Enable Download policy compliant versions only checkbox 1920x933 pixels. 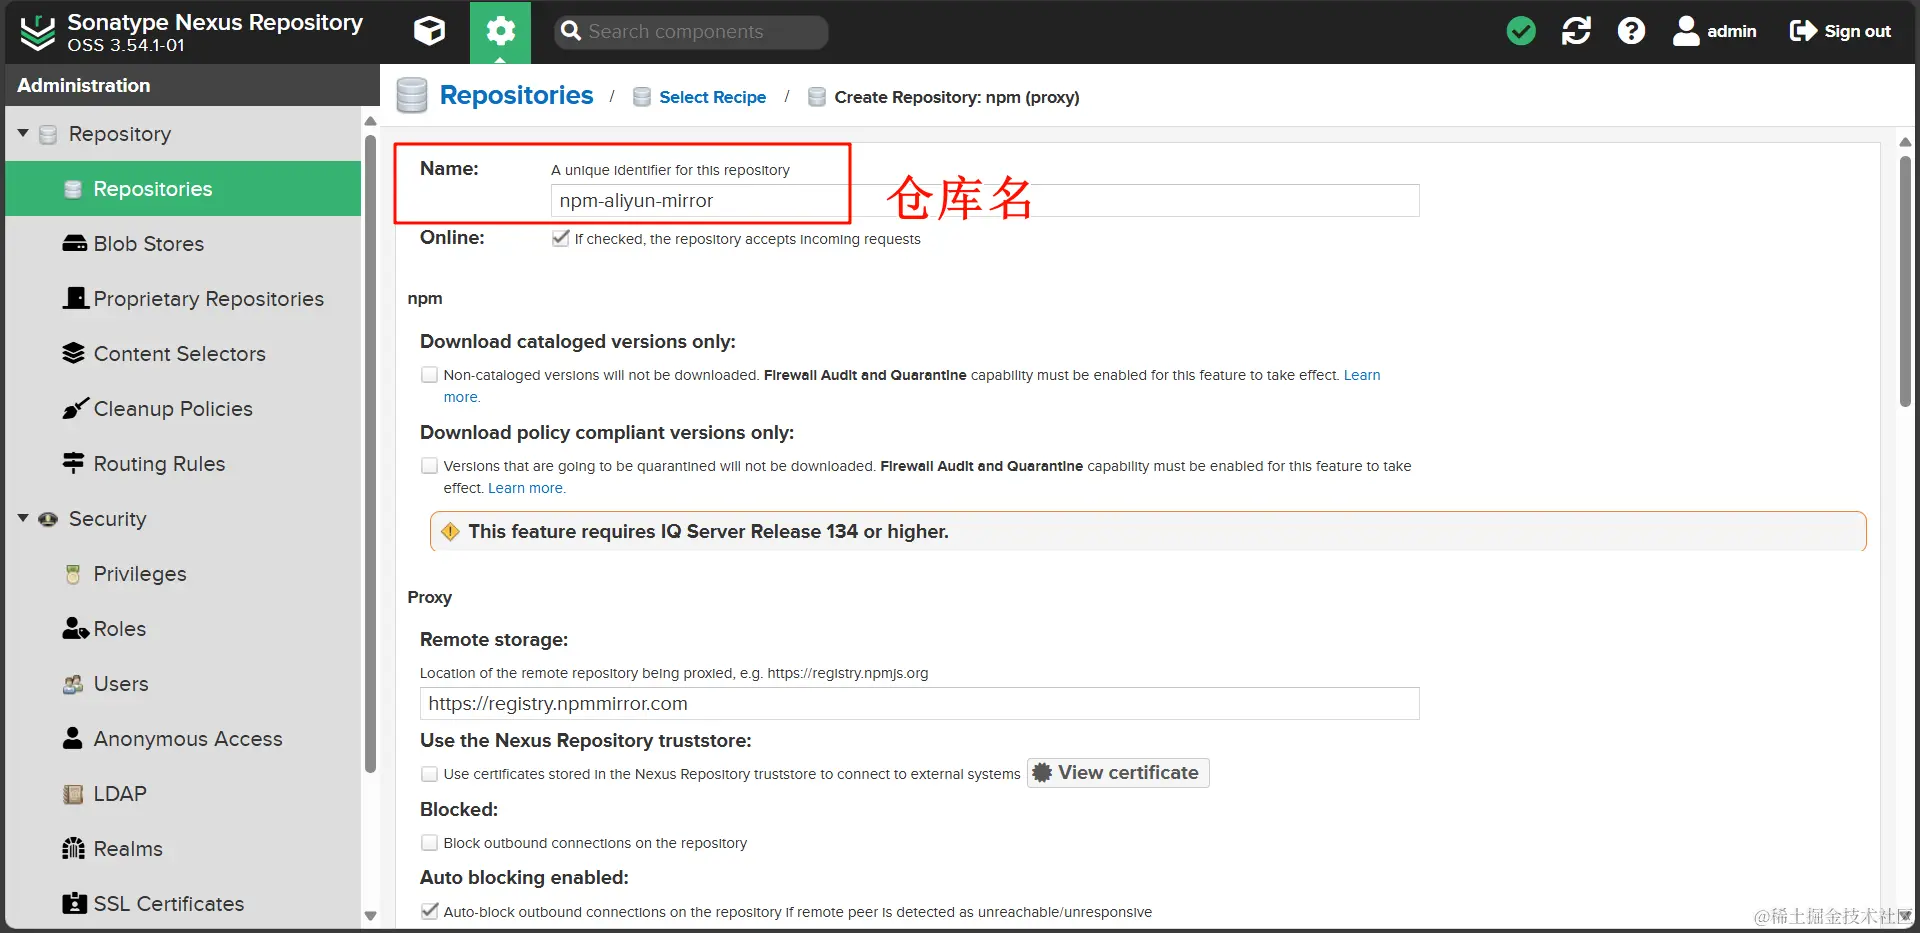pyautogui.click(x=429, y=466)
